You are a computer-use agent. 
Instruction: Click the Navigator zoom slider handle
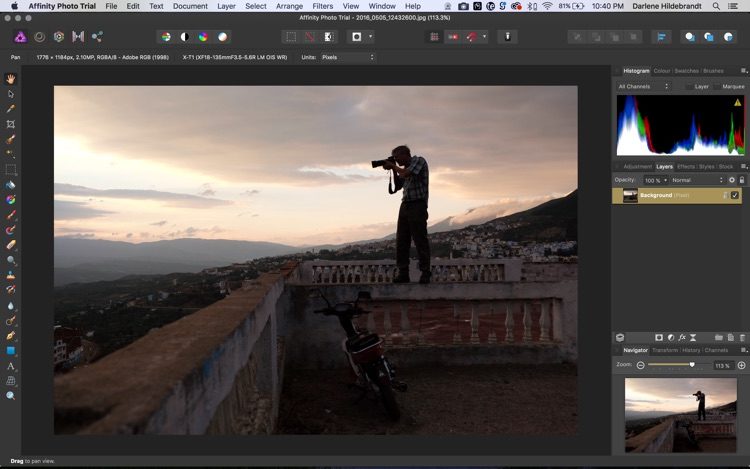(692, 365)
